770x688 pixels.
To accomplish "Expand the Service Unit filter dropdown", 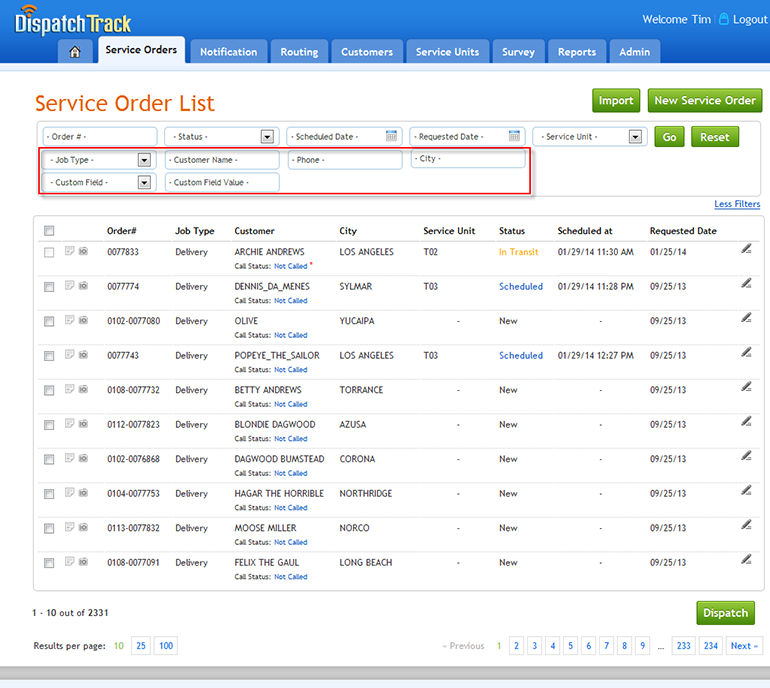I will [x=635, y=137].
